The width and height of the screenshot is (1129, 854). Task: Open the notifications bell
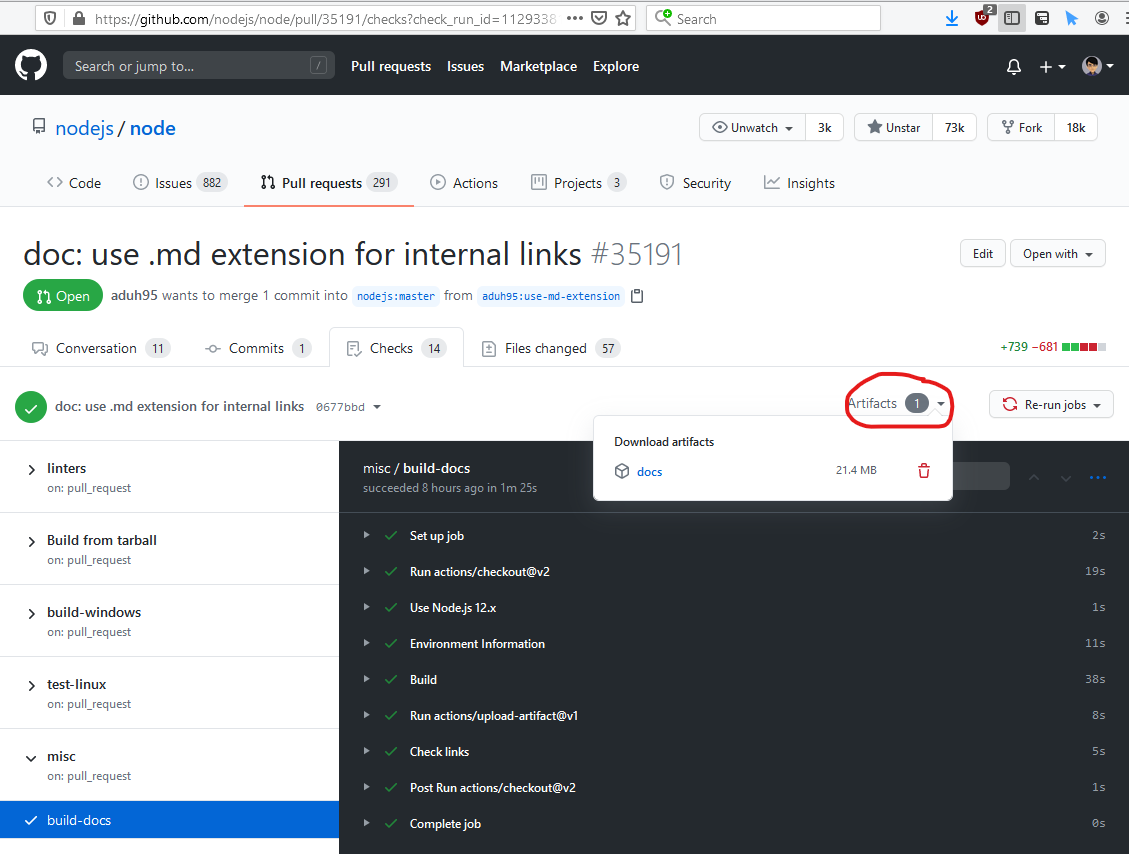pos(1014,66)
